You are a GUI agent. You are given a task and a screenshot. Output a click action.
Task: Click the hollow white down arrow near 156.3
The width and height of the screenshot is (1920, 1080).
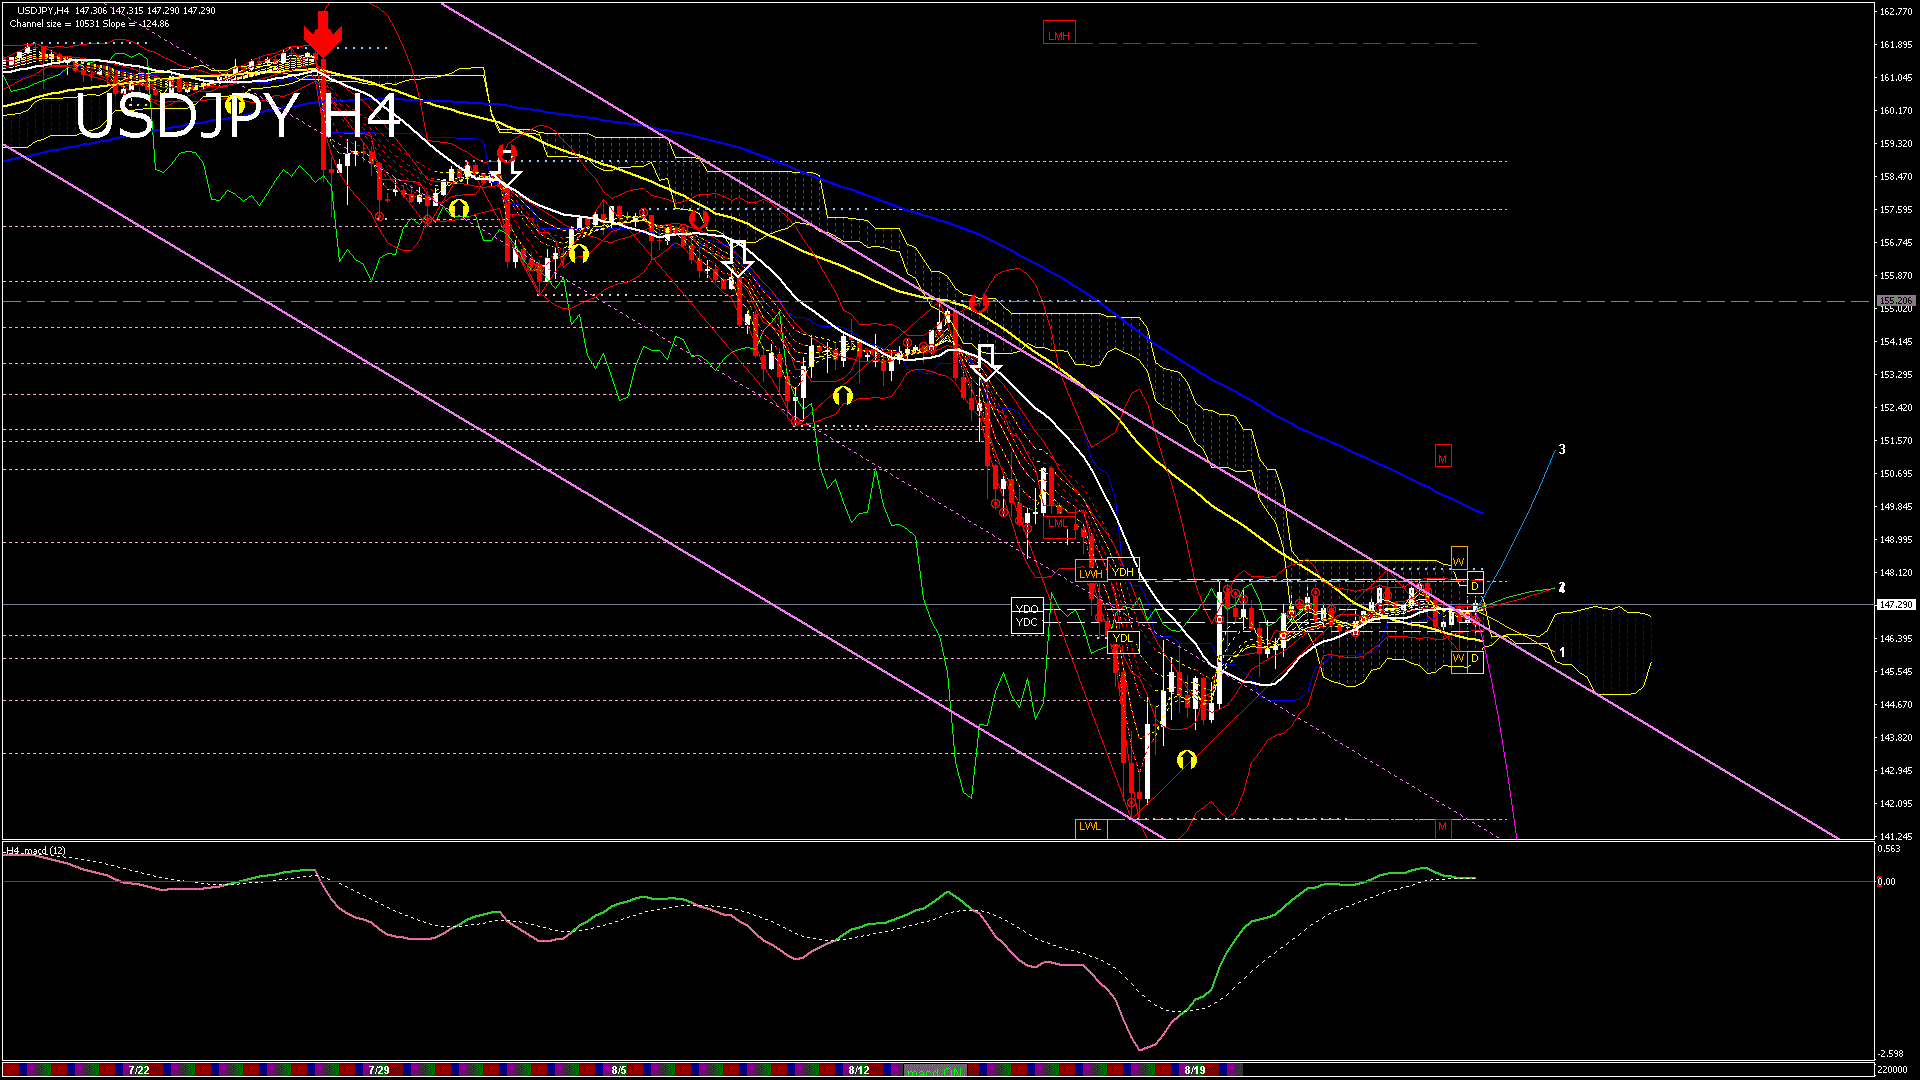pos(739,257)
